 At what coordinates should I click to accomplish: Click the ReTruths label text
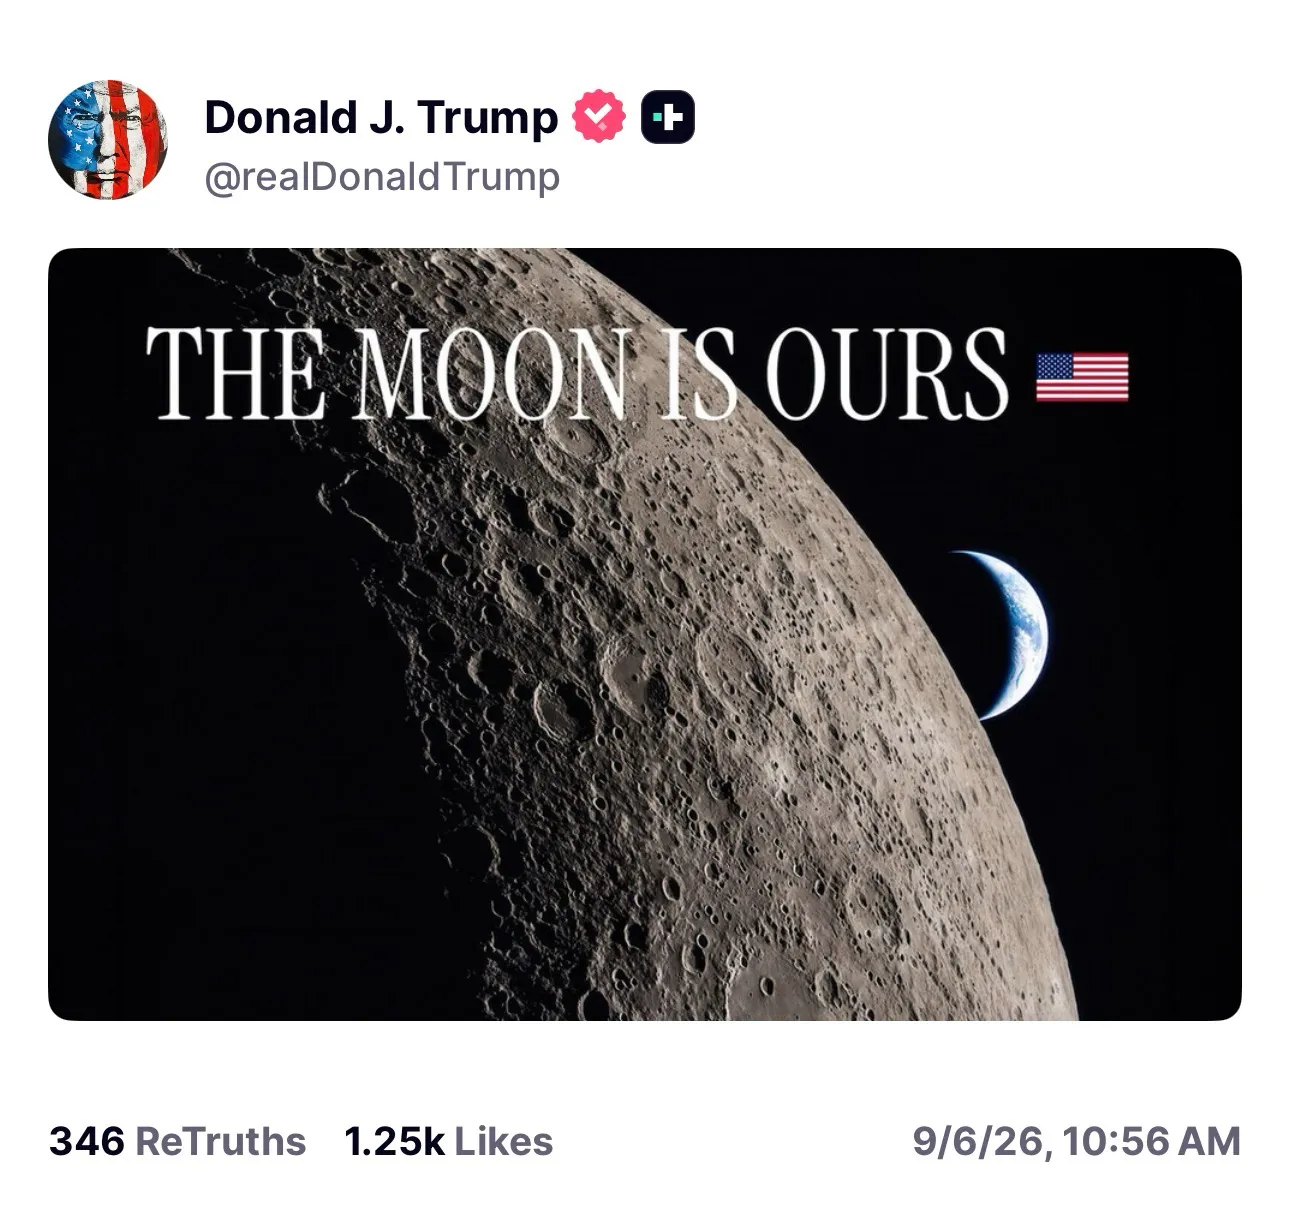click(220, 1141)
